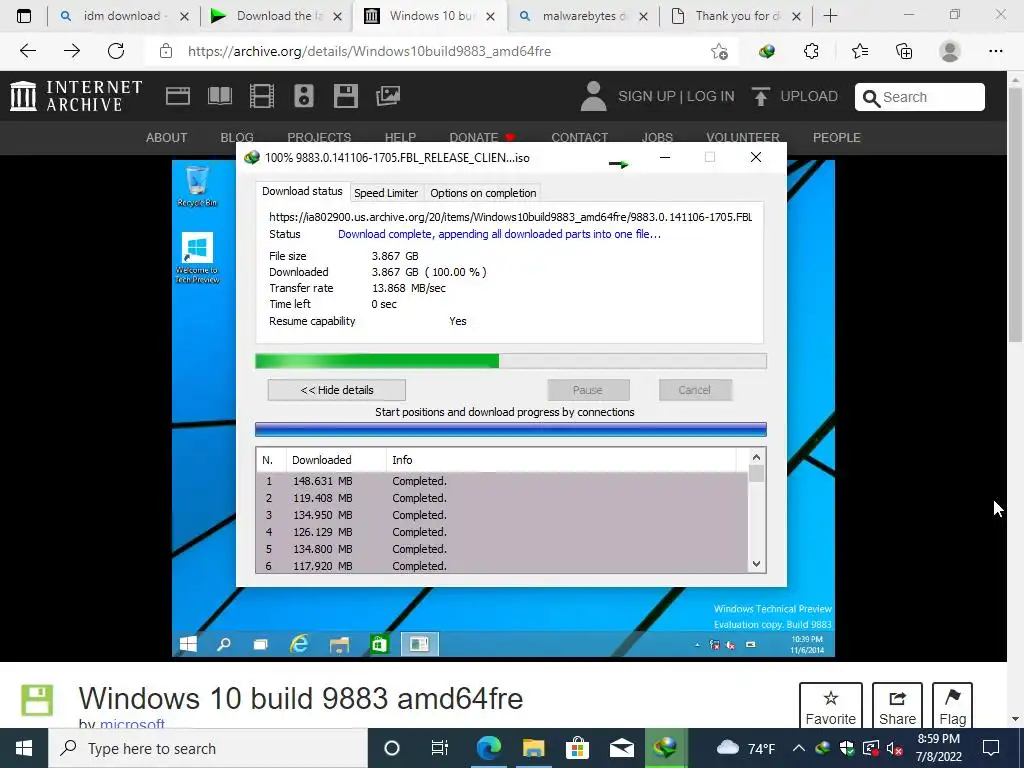Viewport: 1024px width, 768px height.
Task: Add page to favorites star icon
Action: point(719,51)
